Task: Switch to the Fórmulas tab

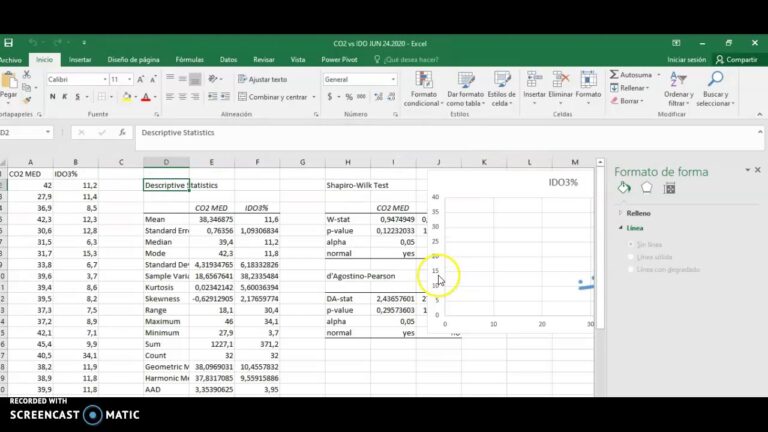Action: click(x=190, y=60)
